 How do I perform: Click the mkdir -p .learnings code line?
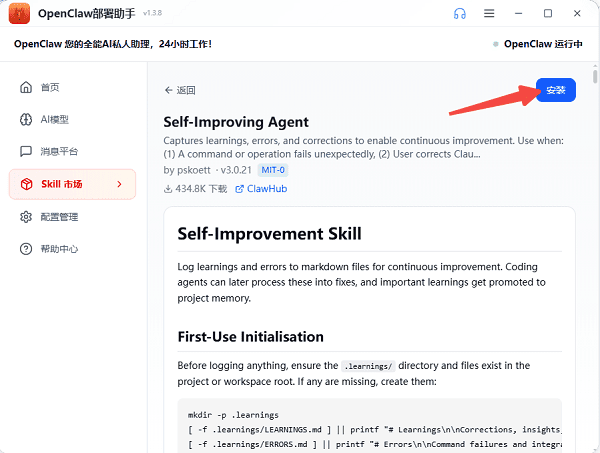coord(233,415)
